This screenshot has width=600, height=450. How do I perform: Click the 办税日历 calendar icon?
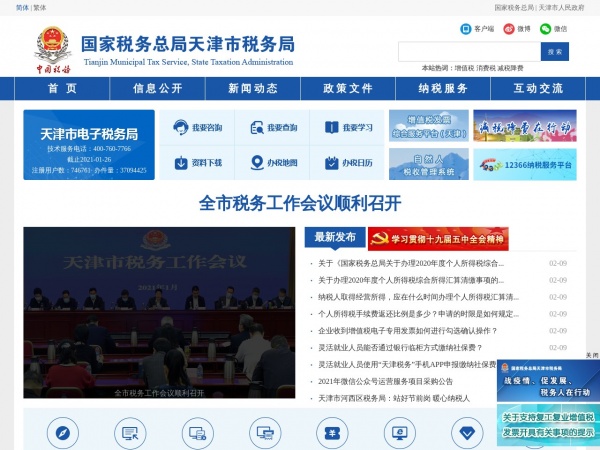[331, 163]
